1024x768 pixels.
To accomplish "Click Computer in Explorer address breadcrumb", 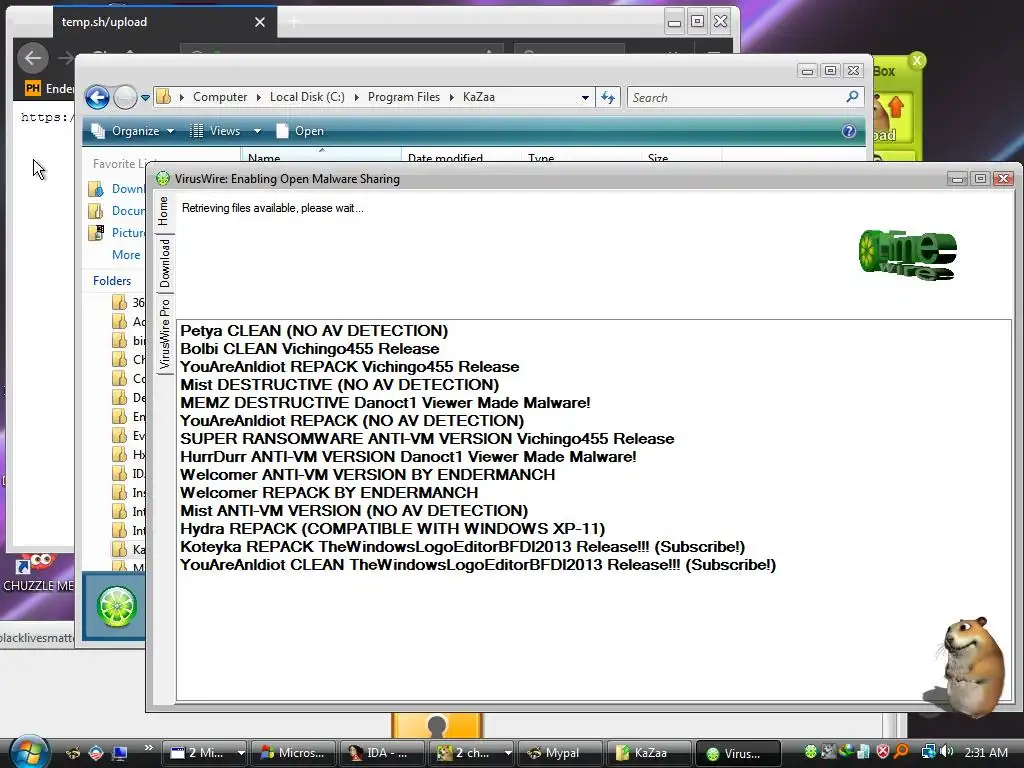I will [x=219, y=97].
